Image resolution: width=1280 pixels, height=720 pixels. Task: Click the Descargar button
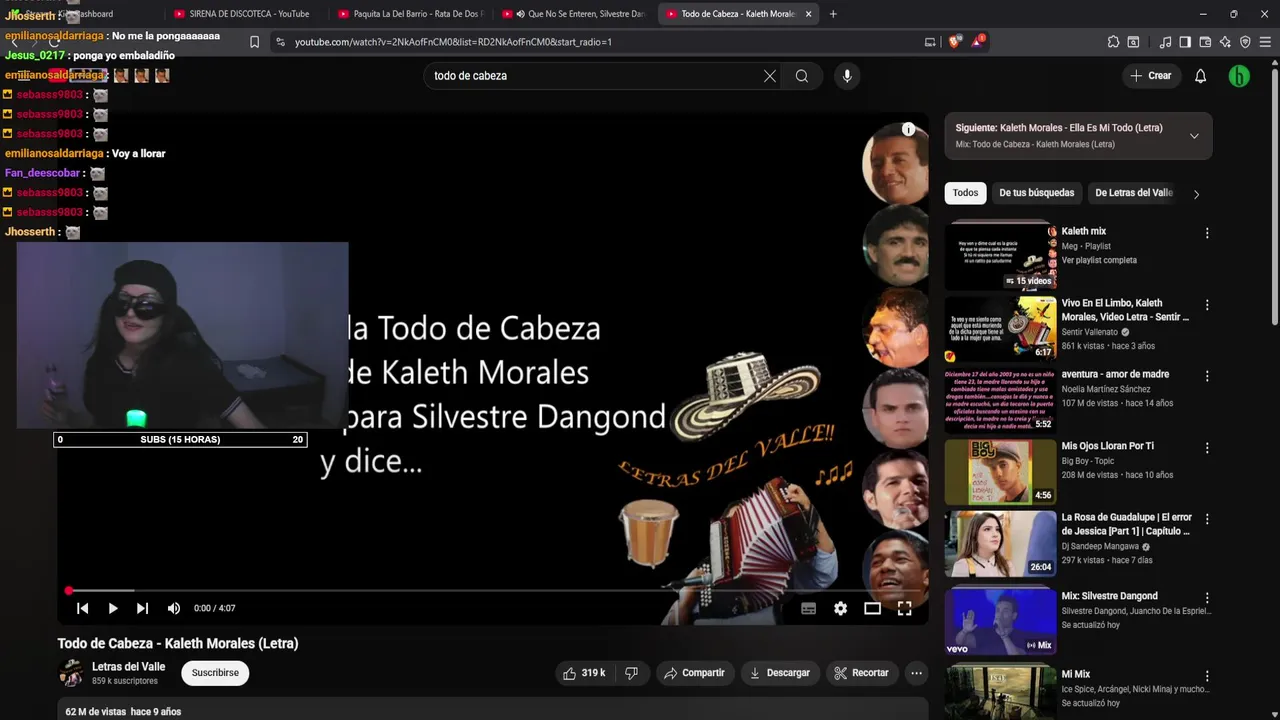point(779,673)
